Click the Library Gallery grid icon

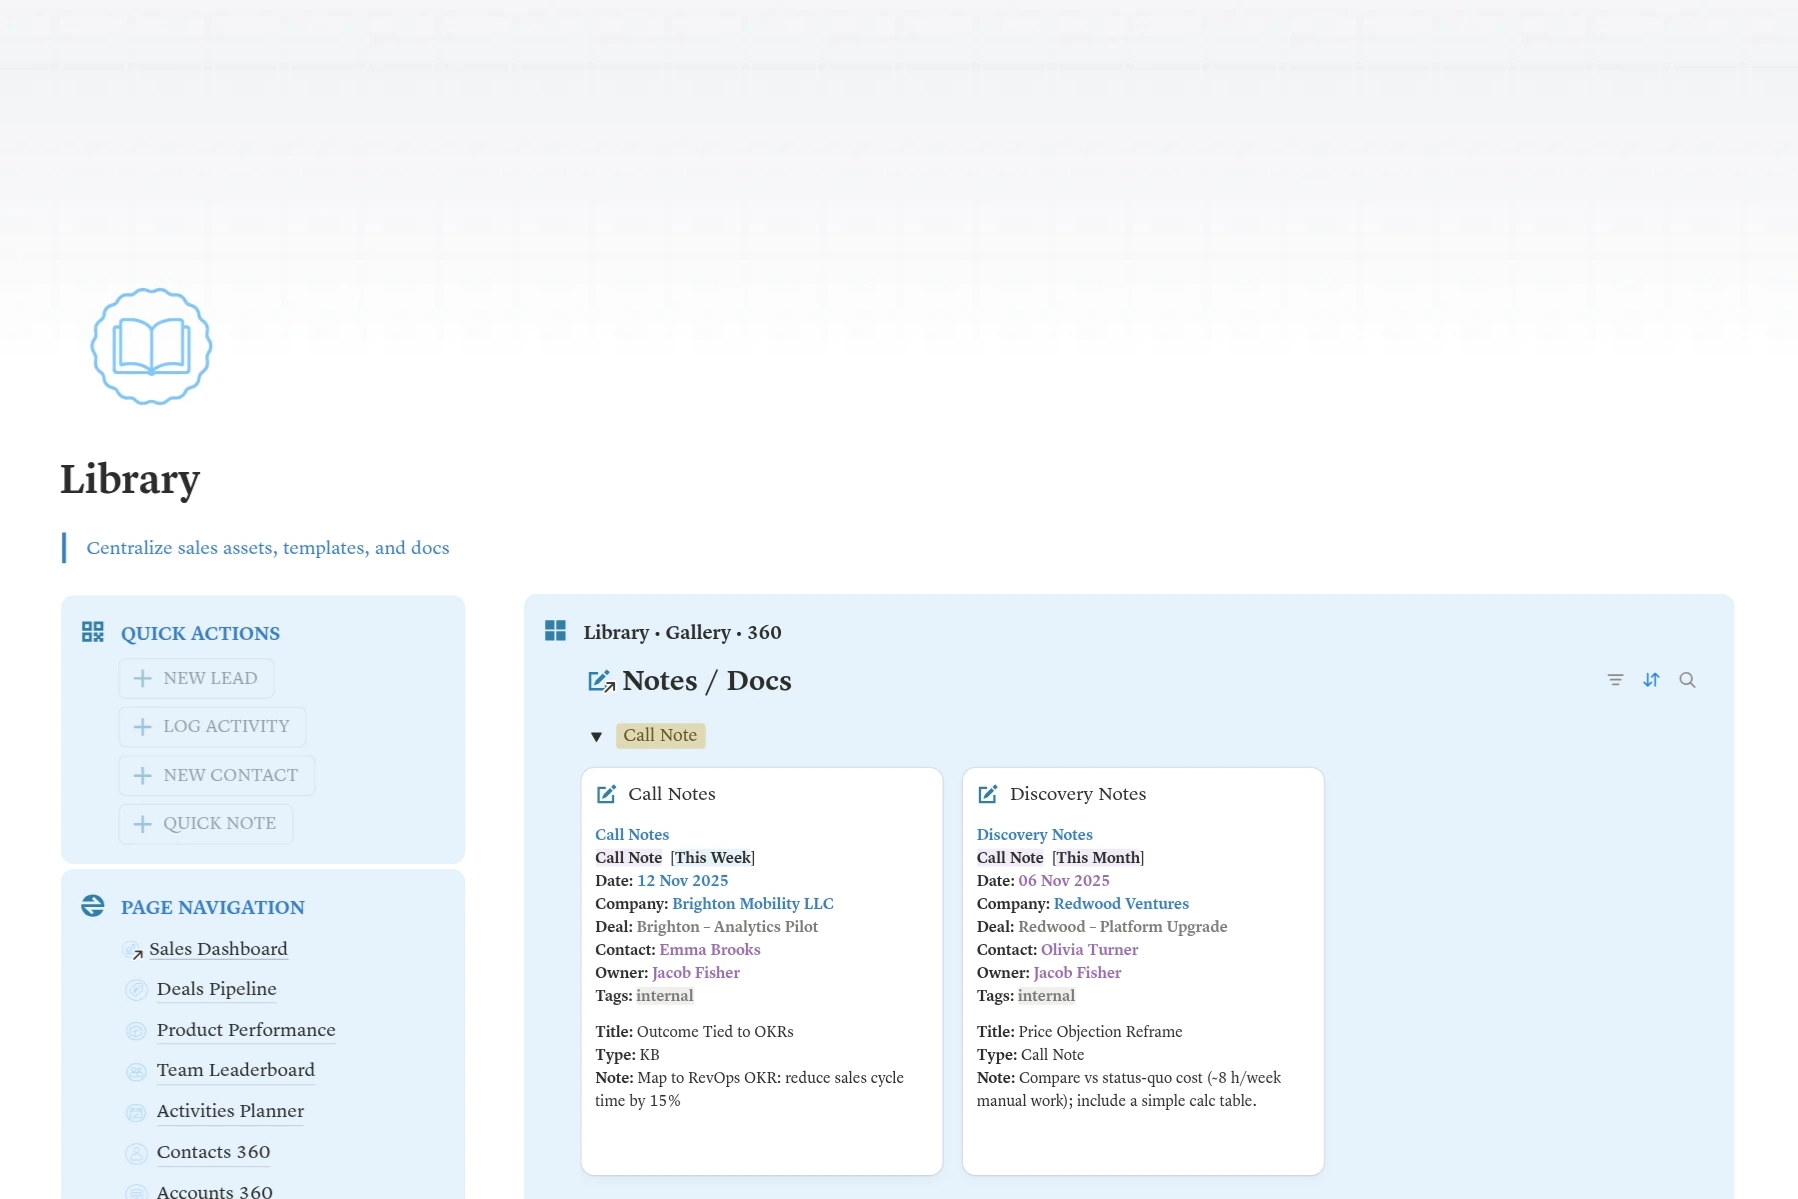555,631
